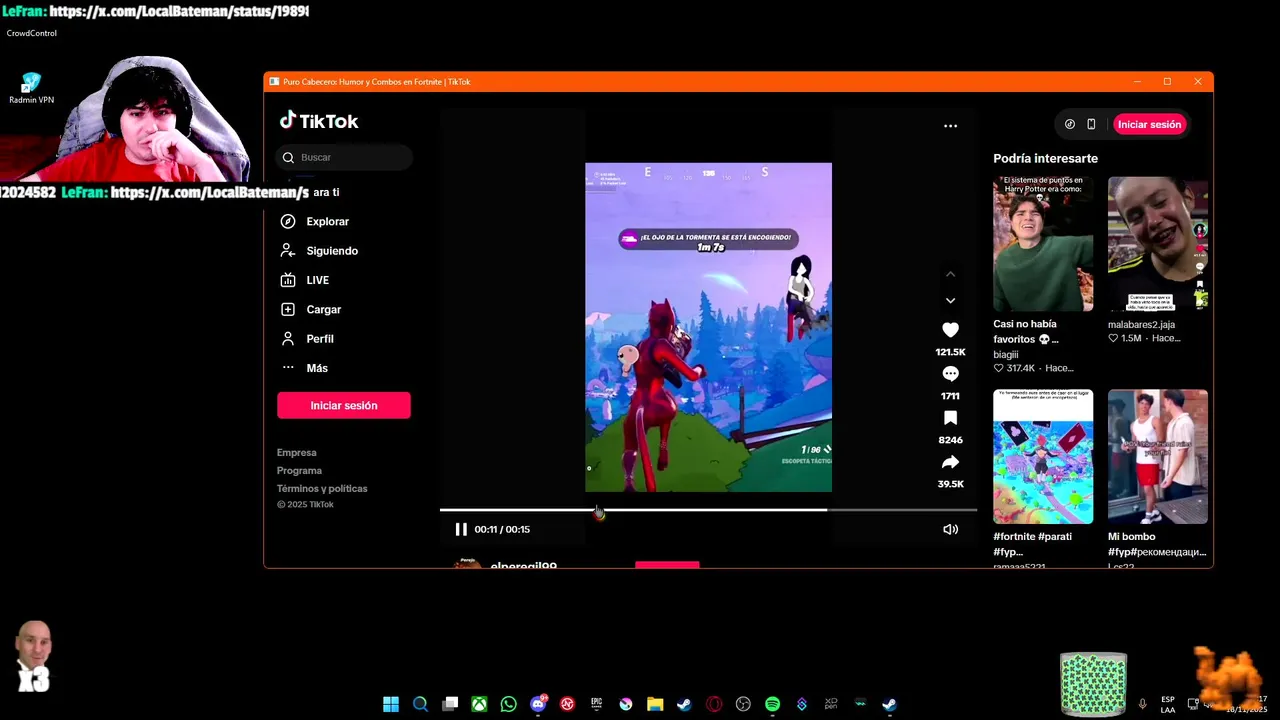
Task: Click the phone app icon in header
Action: click(1091, 125)
